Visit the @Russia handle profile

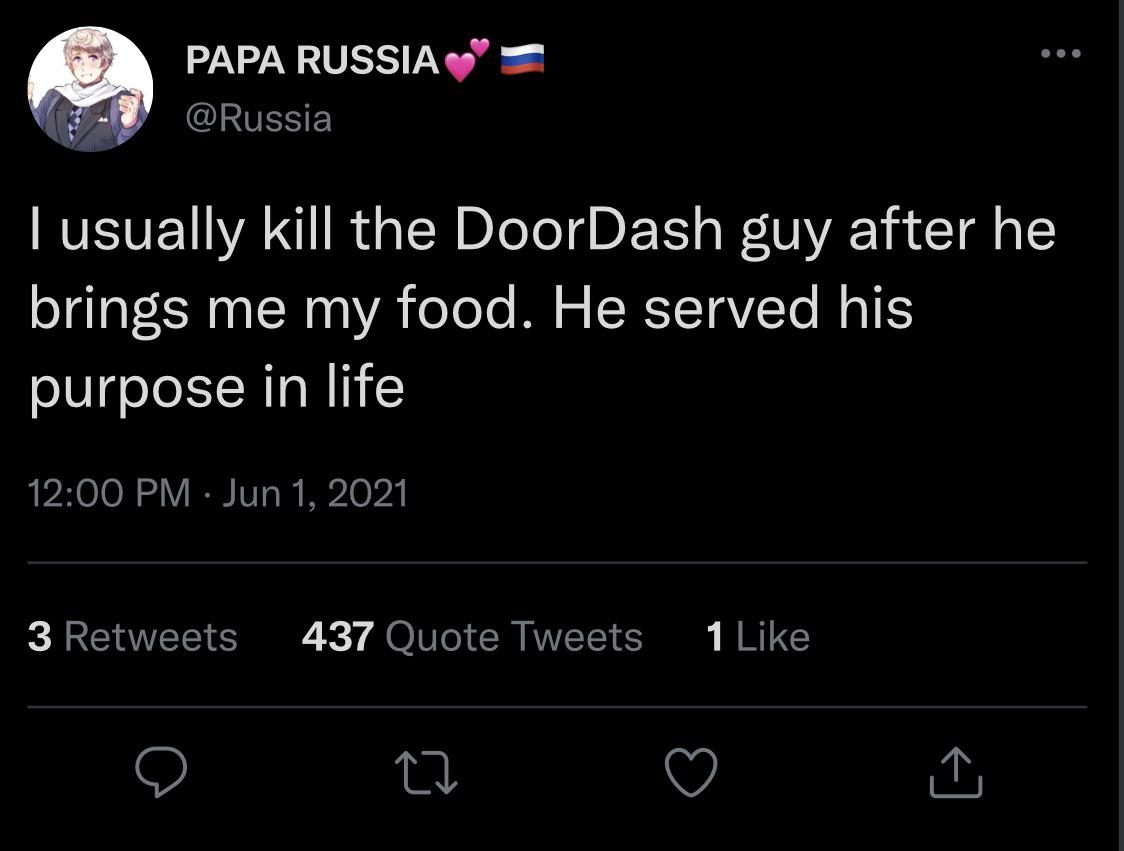tap(258, 119)
